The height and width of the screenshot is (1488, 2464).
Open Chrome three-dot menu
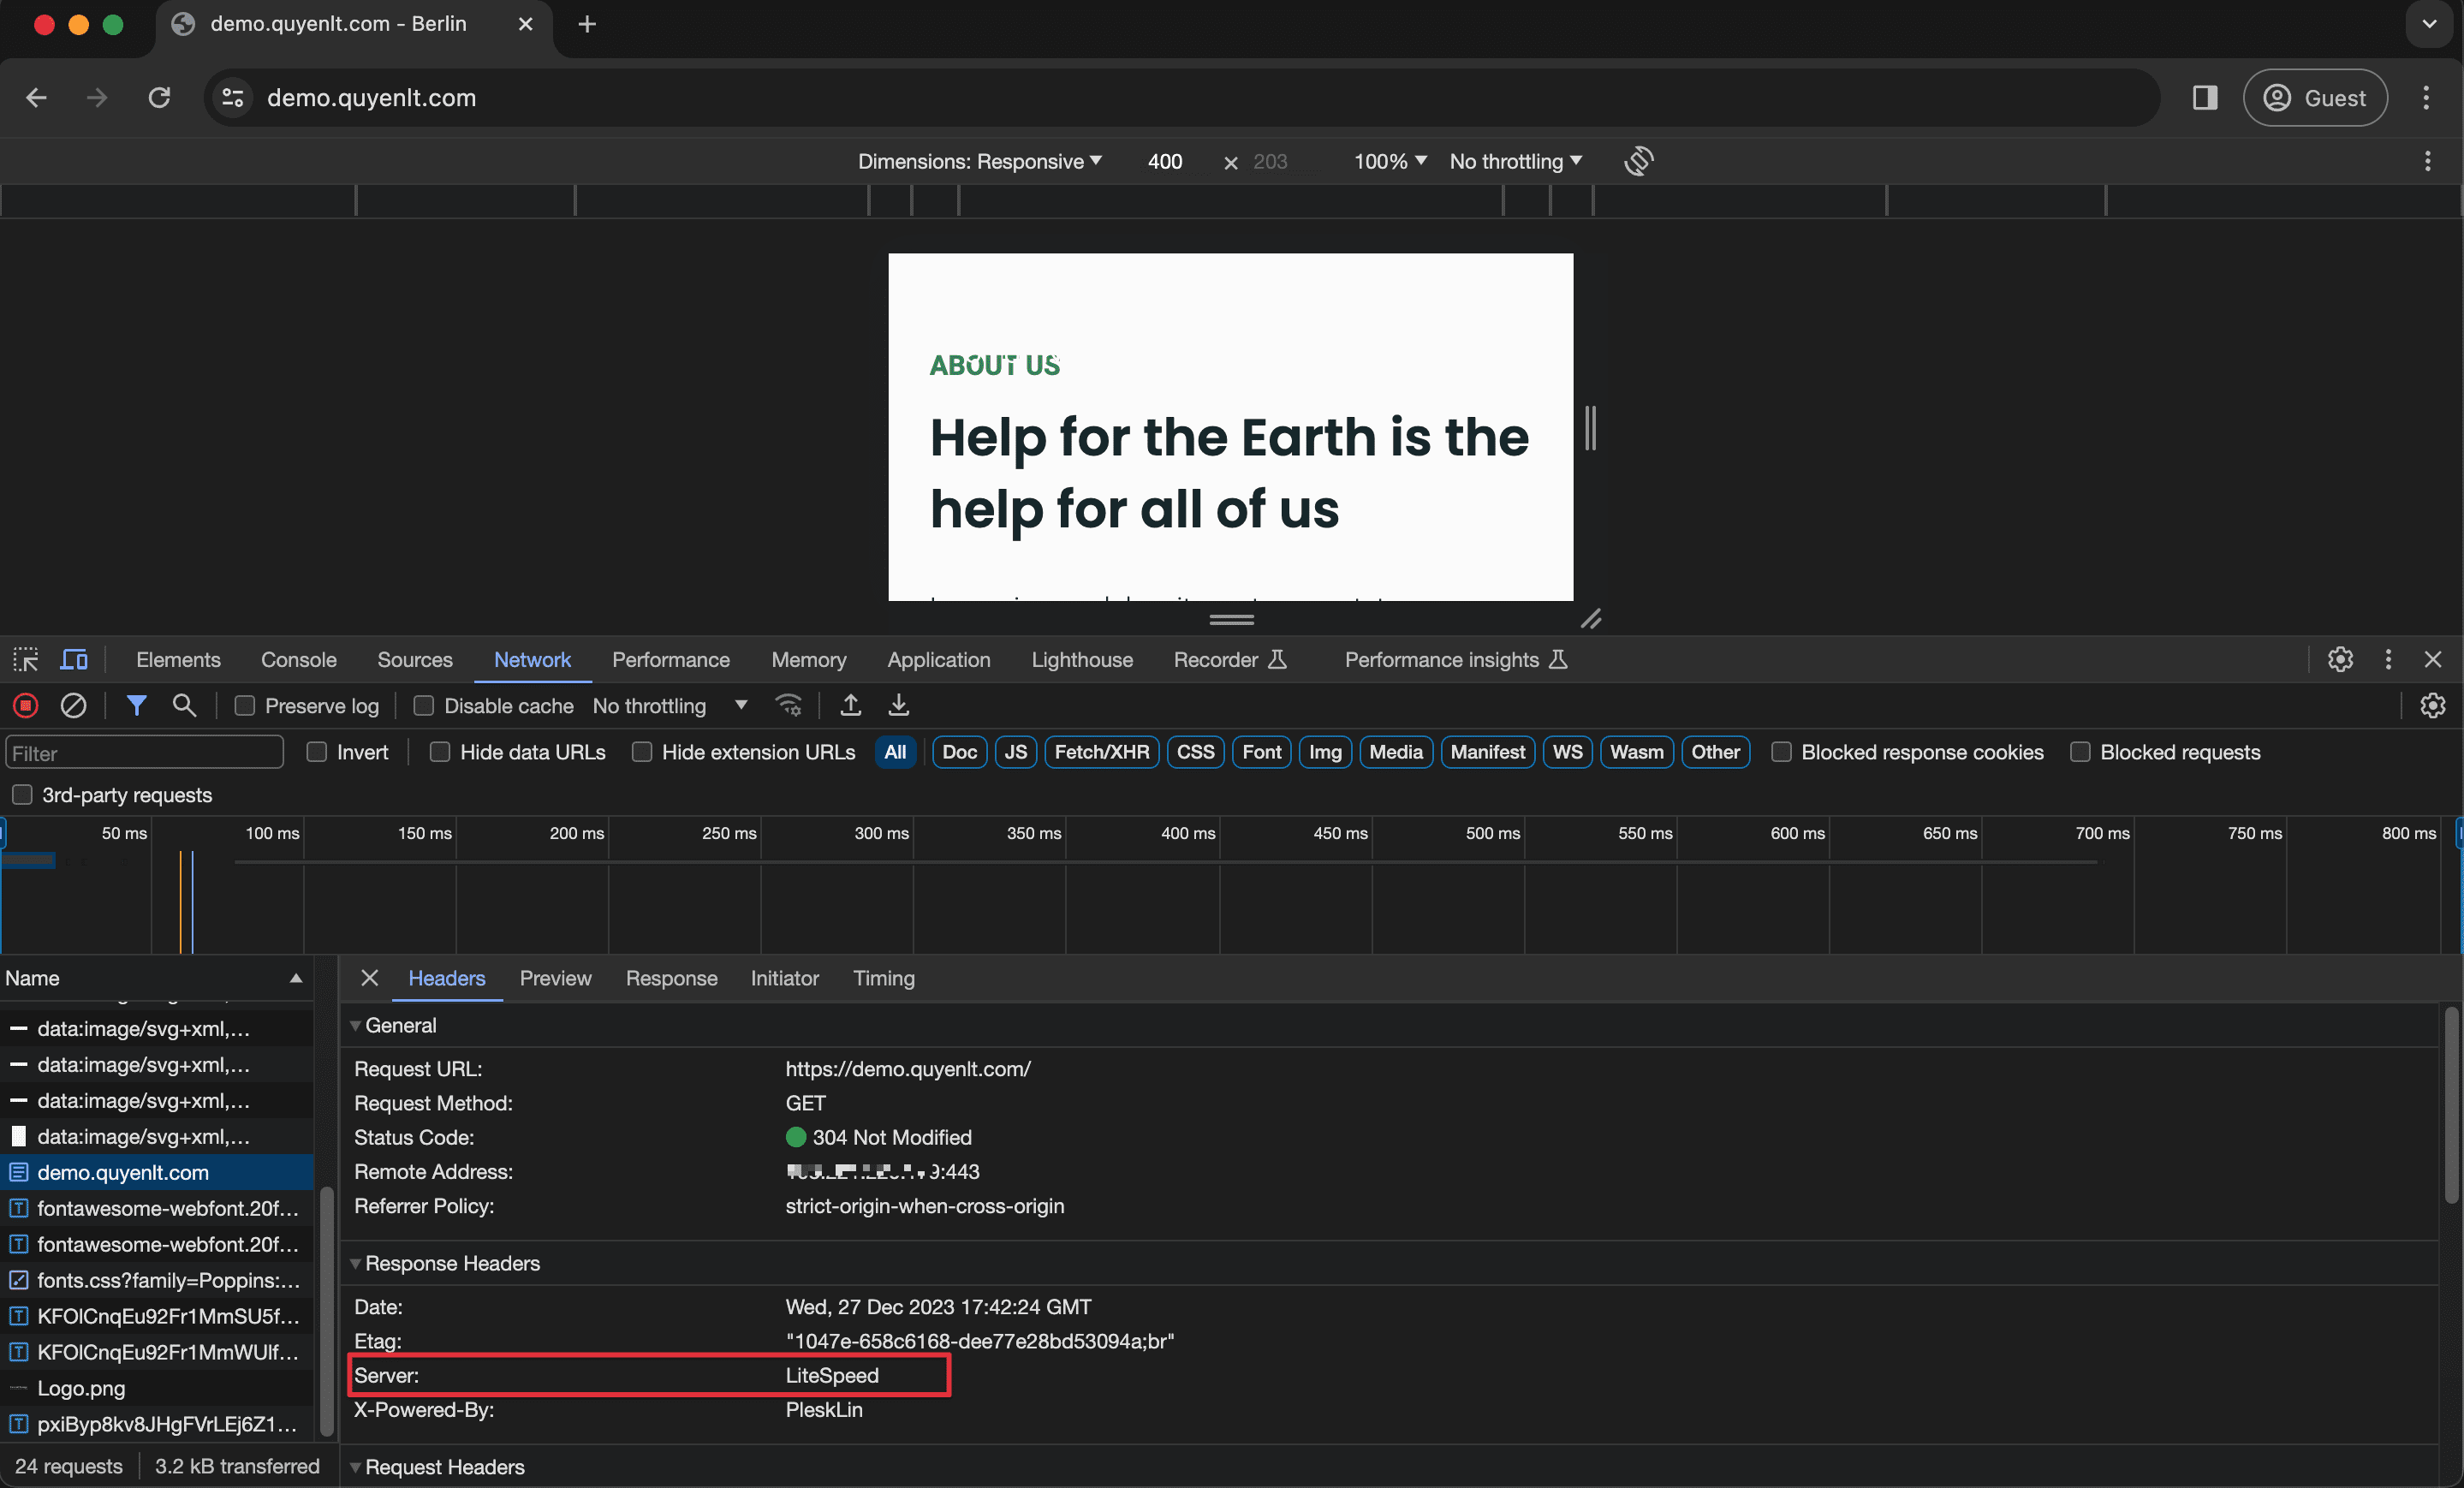coord(2426,97)
